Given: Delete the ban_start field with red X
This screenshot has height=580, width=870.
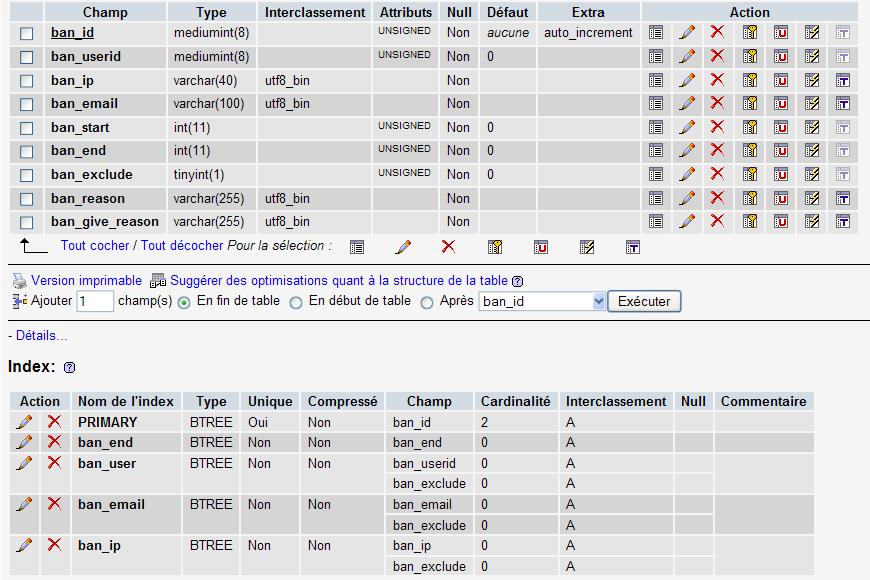Looking at the screenshot, I should coord(717,127).
